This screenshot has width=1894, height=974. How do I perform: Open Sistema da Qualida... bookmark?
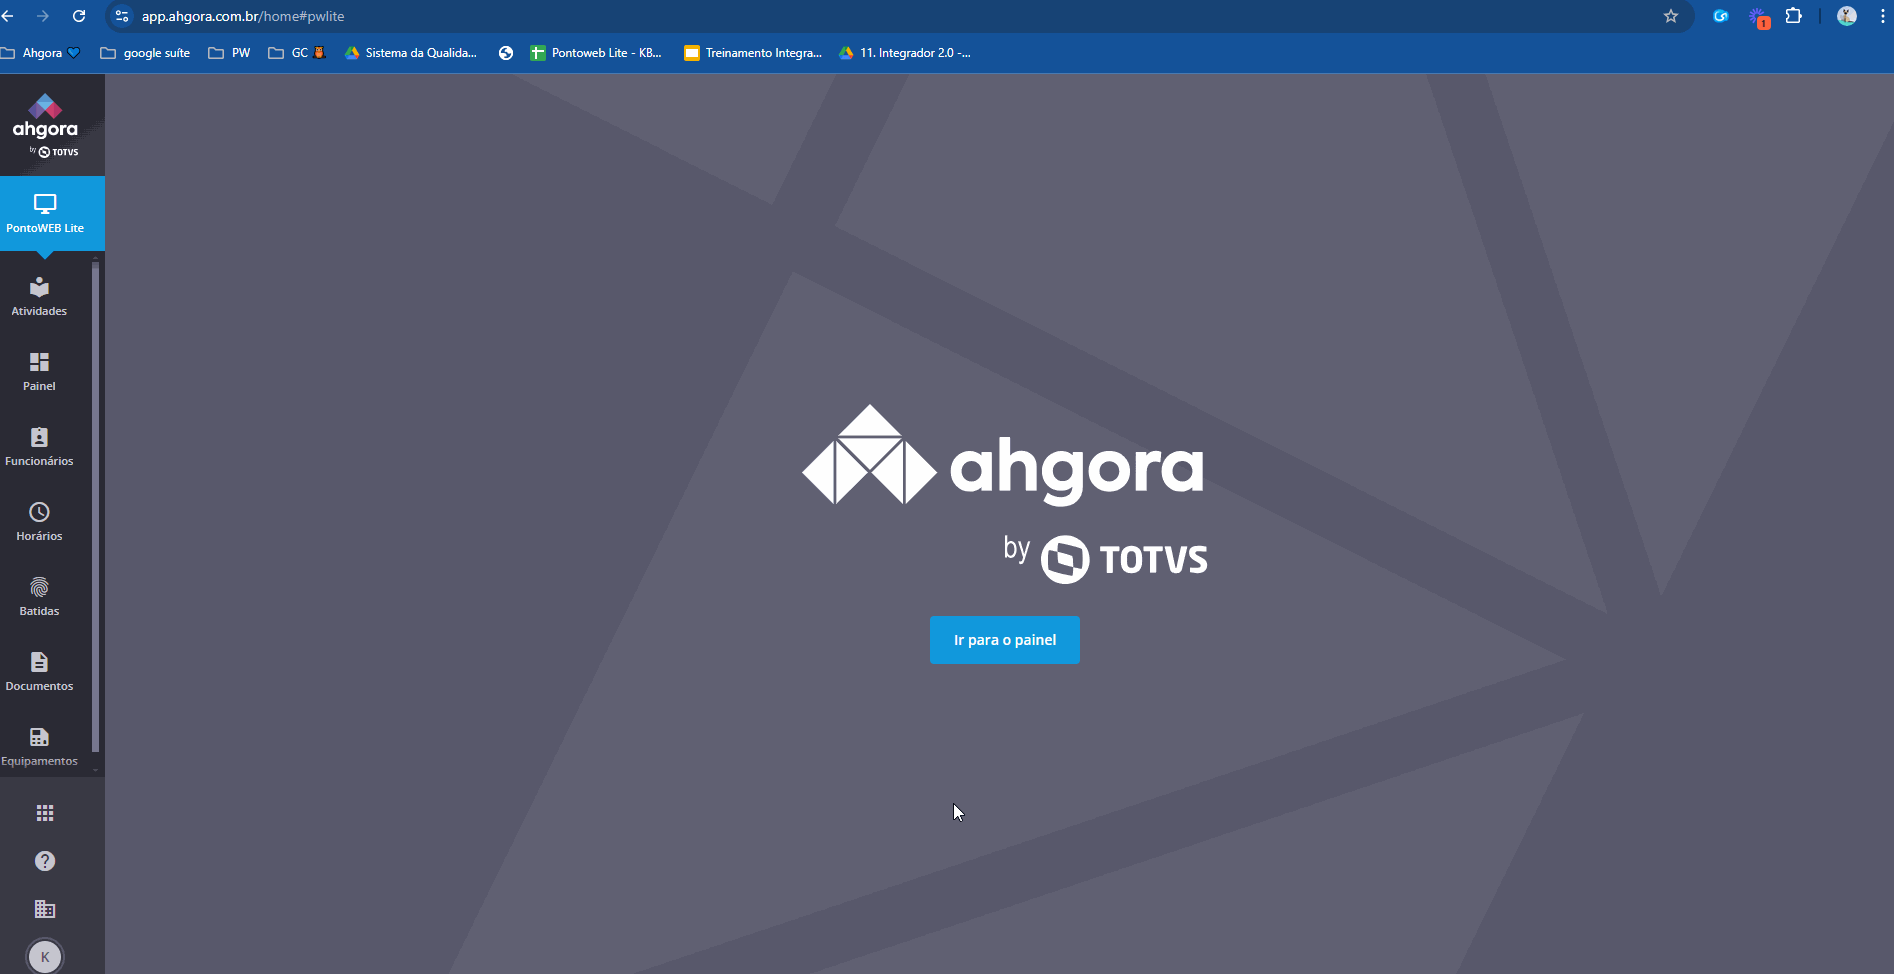click(411, 53)
